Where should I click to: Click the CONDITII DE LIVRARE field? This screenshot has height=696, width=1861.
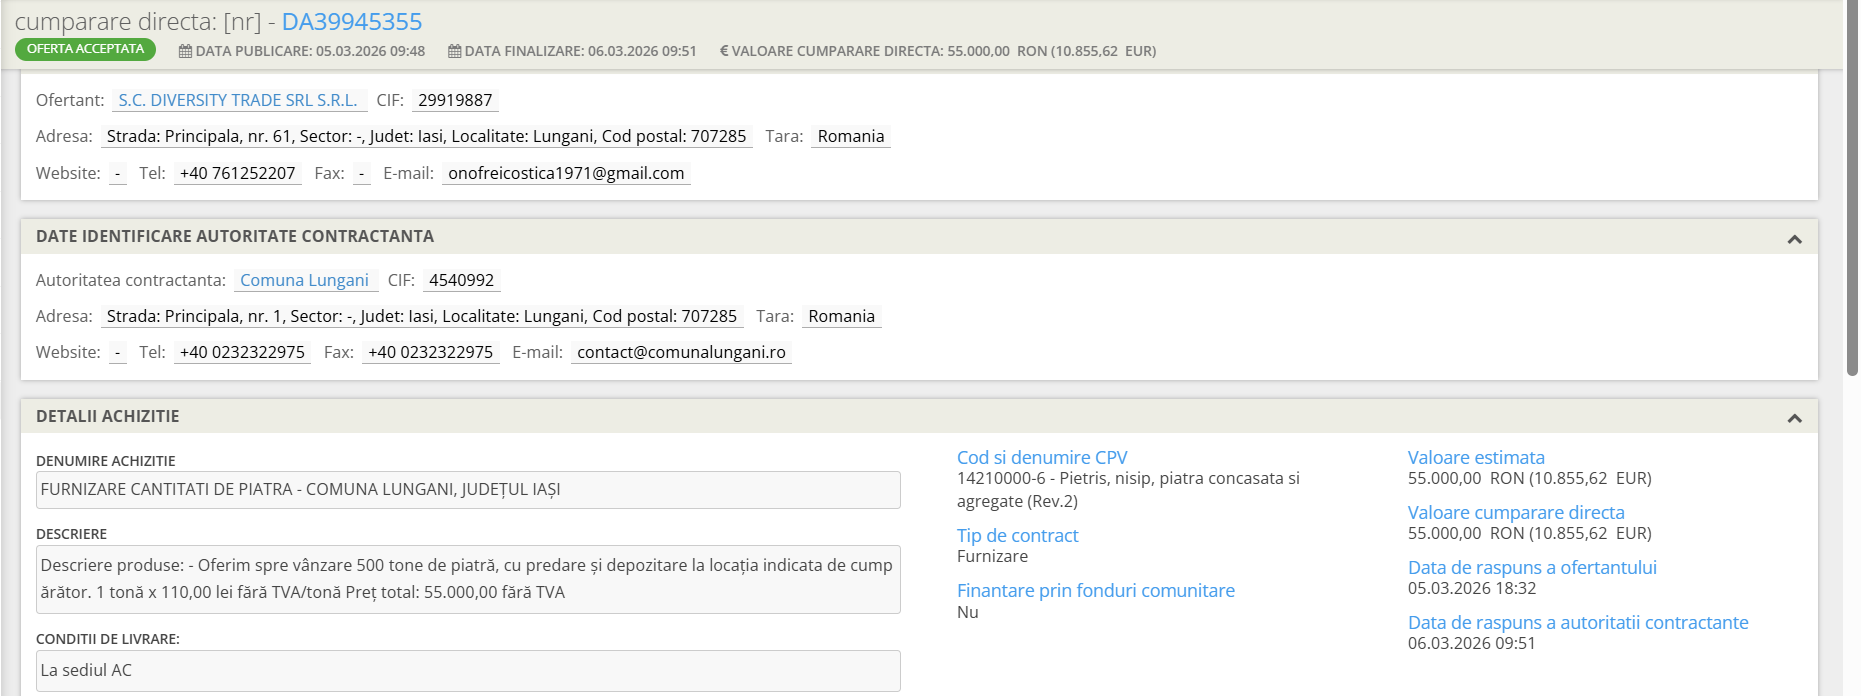pos(468,670)
